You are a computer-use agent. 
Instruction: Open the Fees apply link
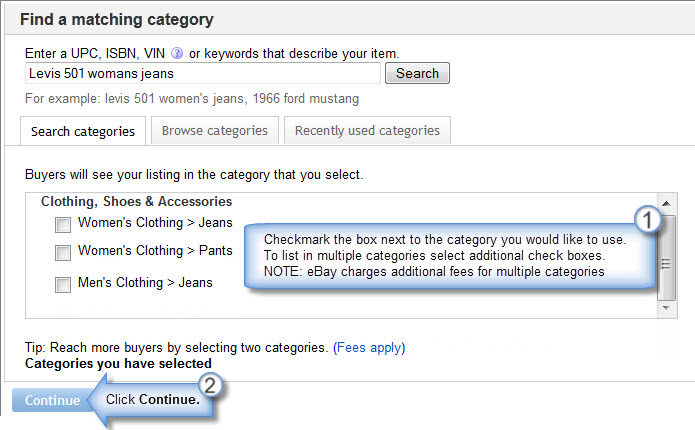click(x=369, y=348)
